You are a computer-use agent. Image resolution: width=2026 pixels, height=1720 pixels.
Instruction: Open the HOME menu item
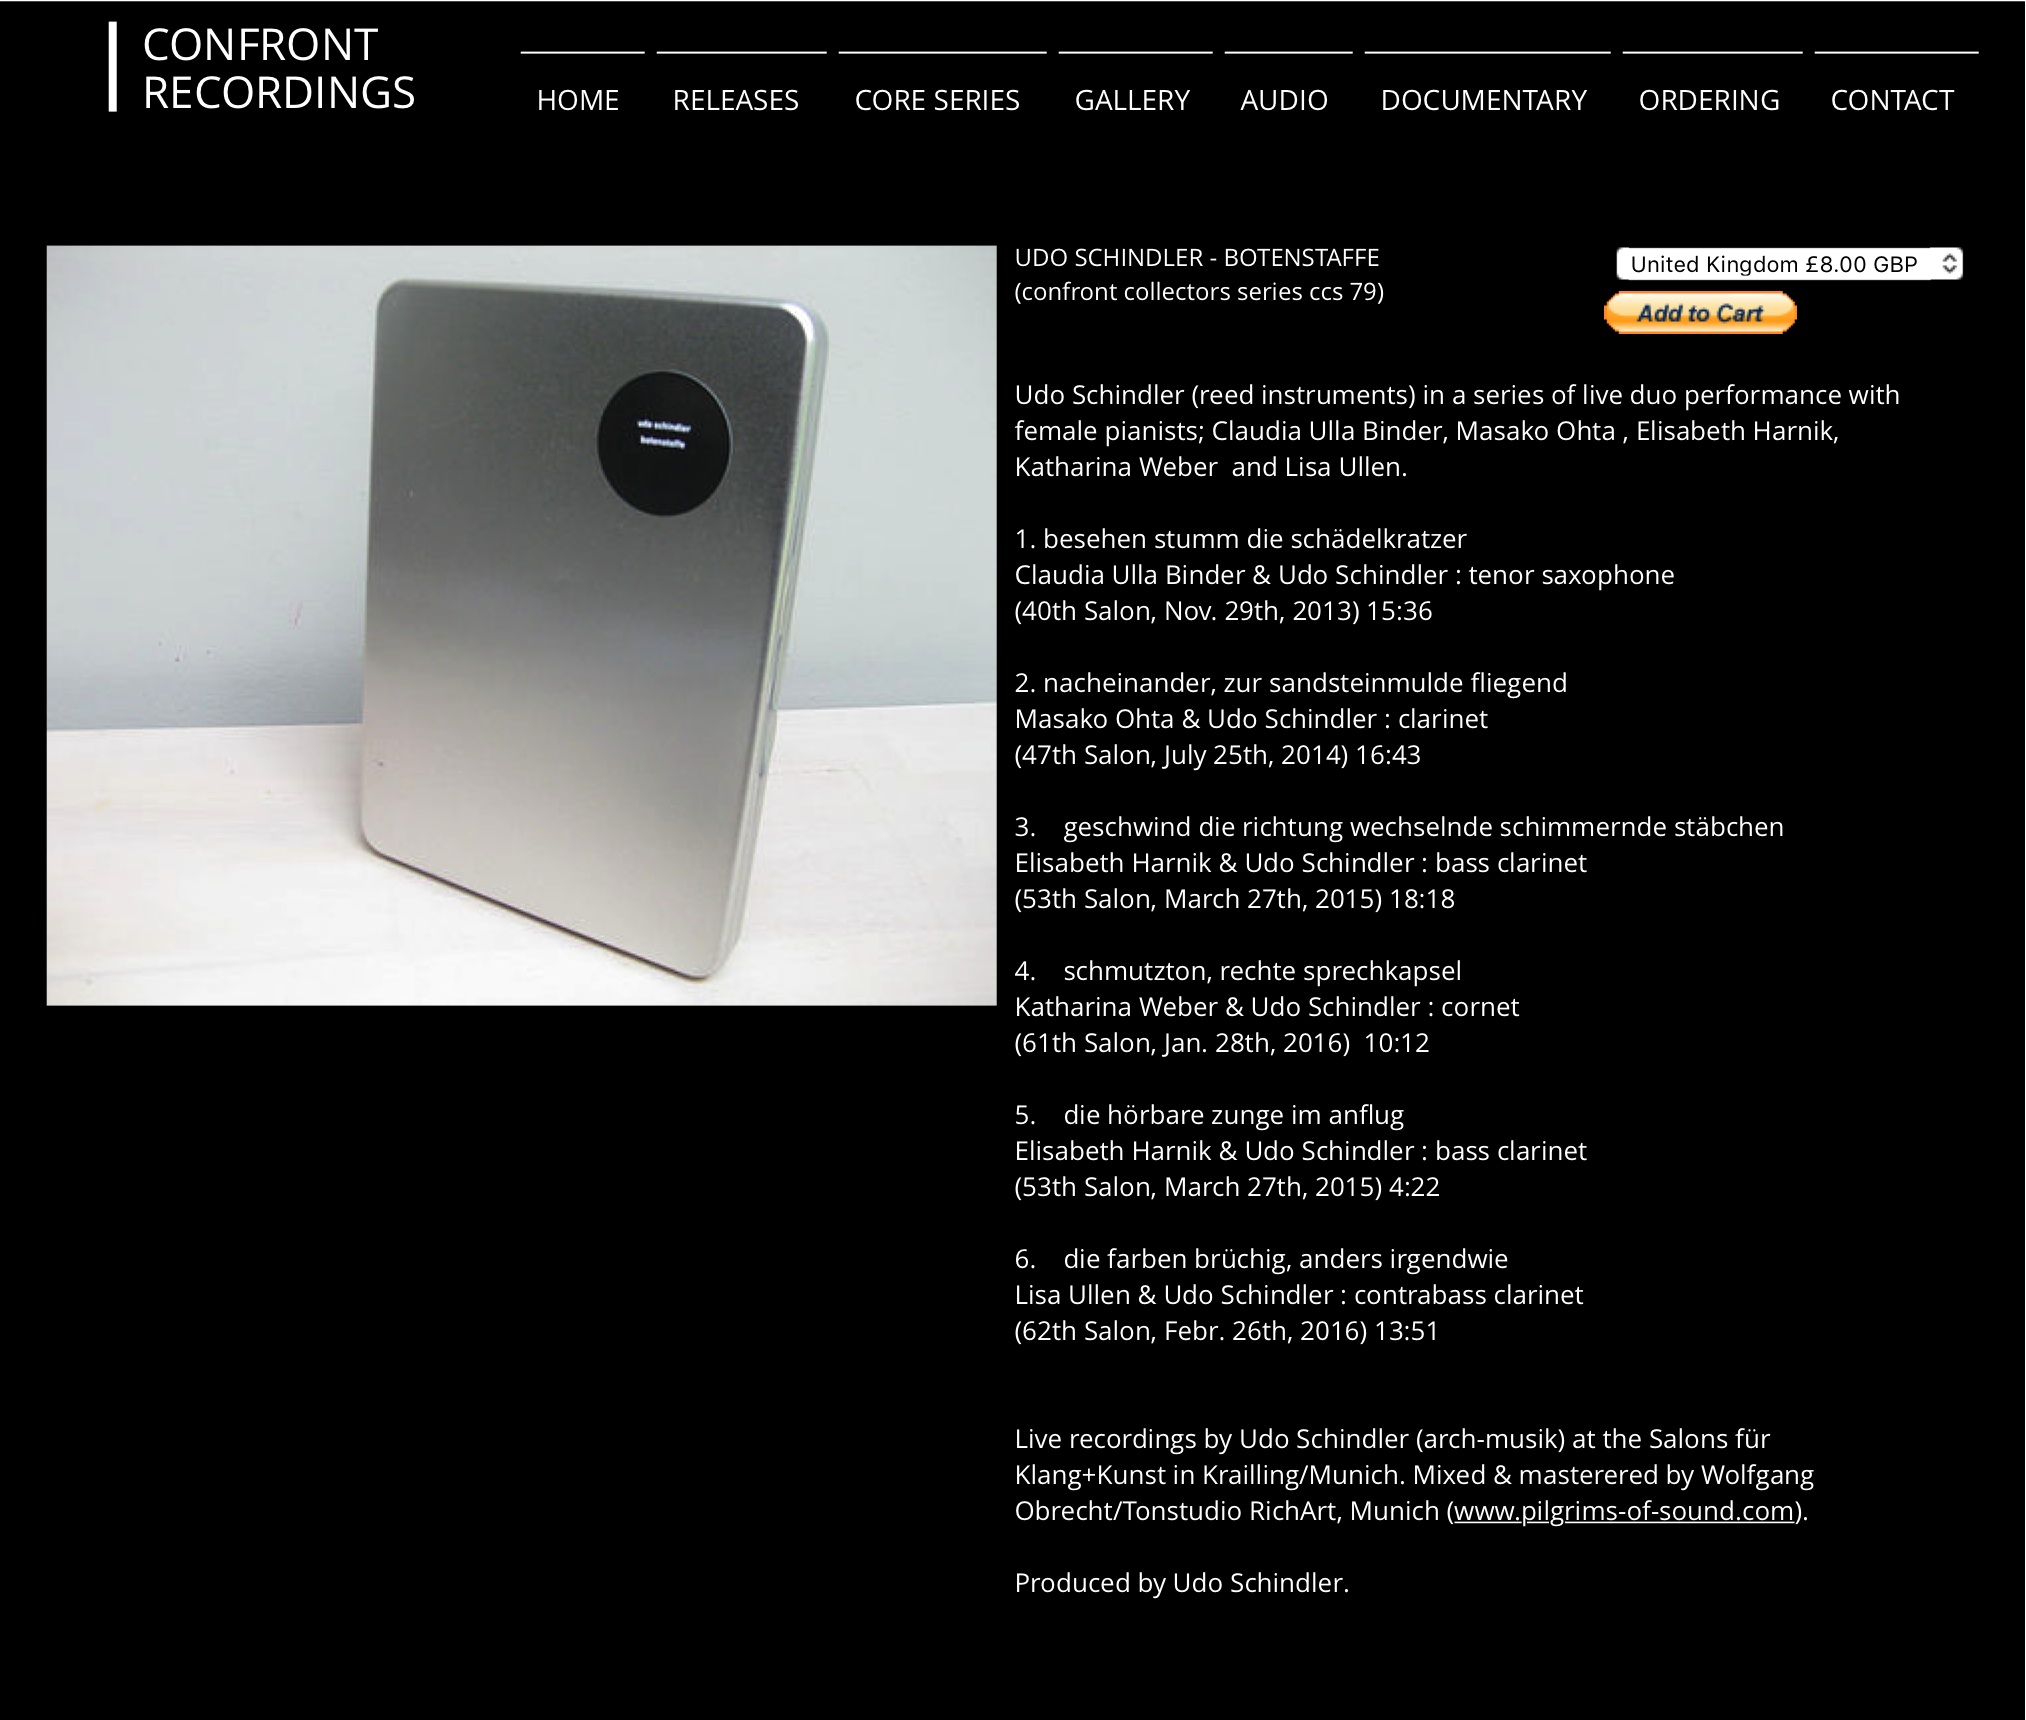pos(578,100)
